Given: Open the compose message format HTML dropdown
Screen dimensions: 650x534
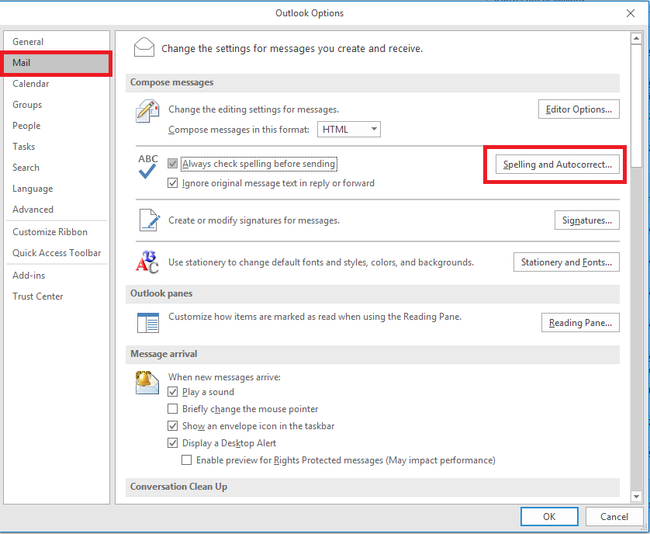Looking at the screenshot, I should (349, 129).
